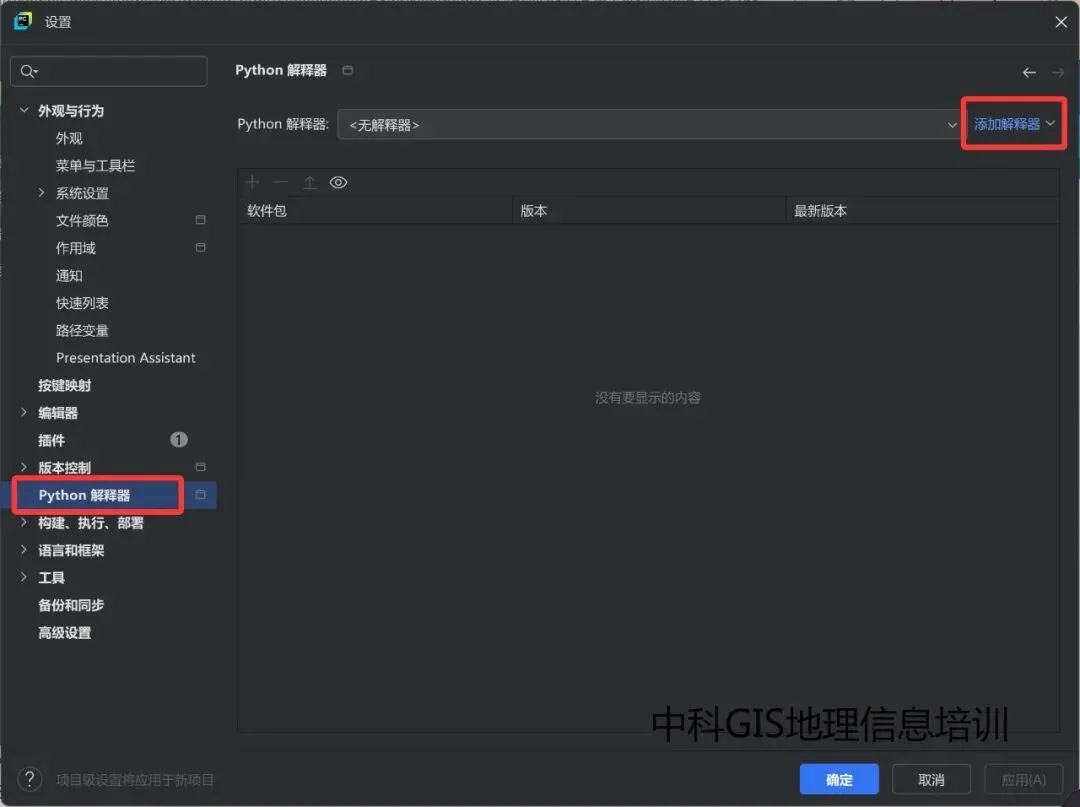
Task: Click the search magnifier icon in settings
Action: pyautogui.click(x=29, y=71)
